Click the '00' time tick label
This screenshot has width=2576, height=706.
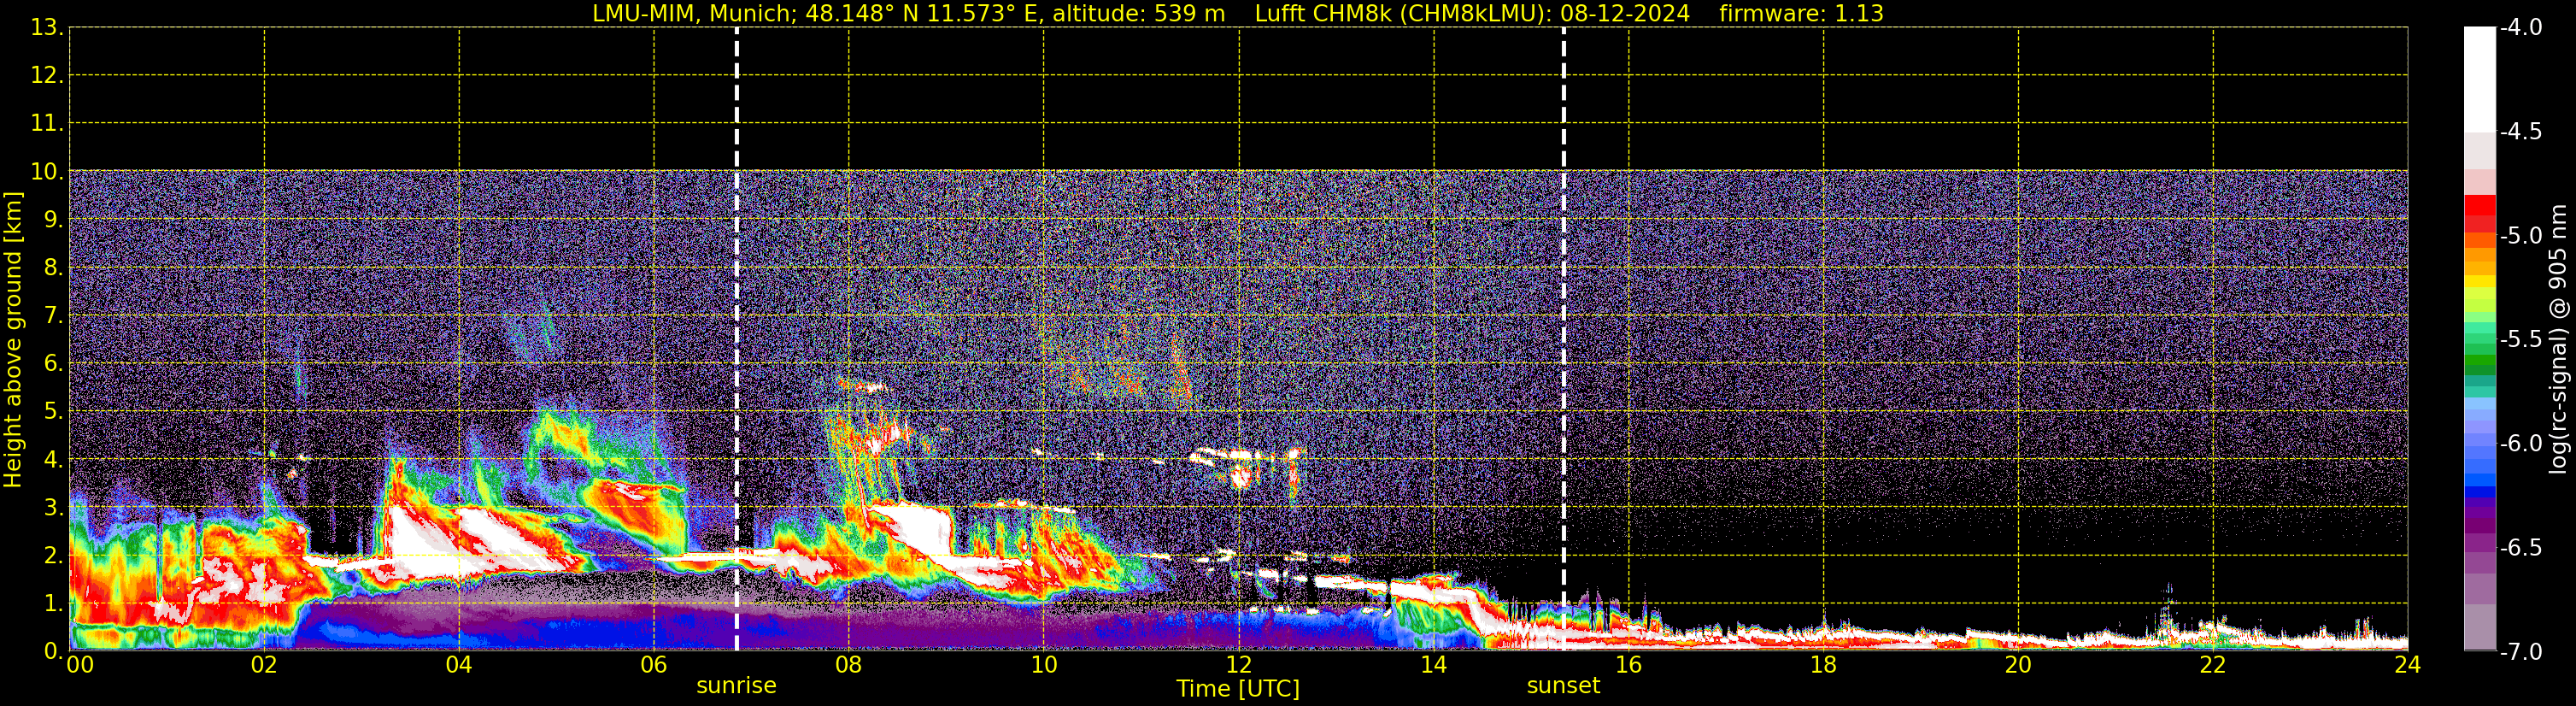pos(80,665)
